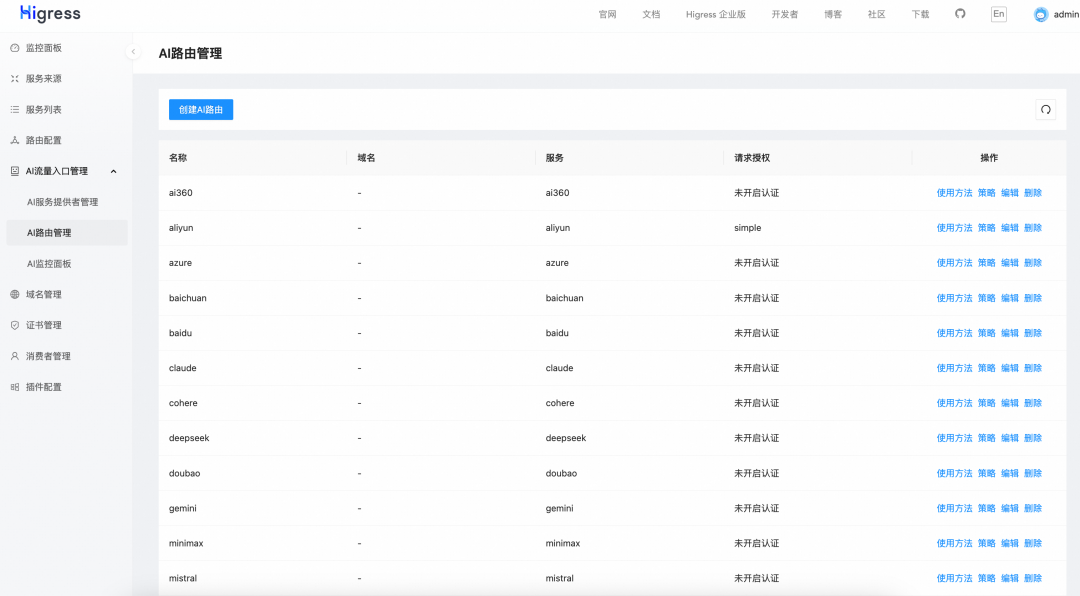The height and width of the screenshot is (596, 1080).
Task: Open 插件配置 in the sidebar
Action: [43, 387]
